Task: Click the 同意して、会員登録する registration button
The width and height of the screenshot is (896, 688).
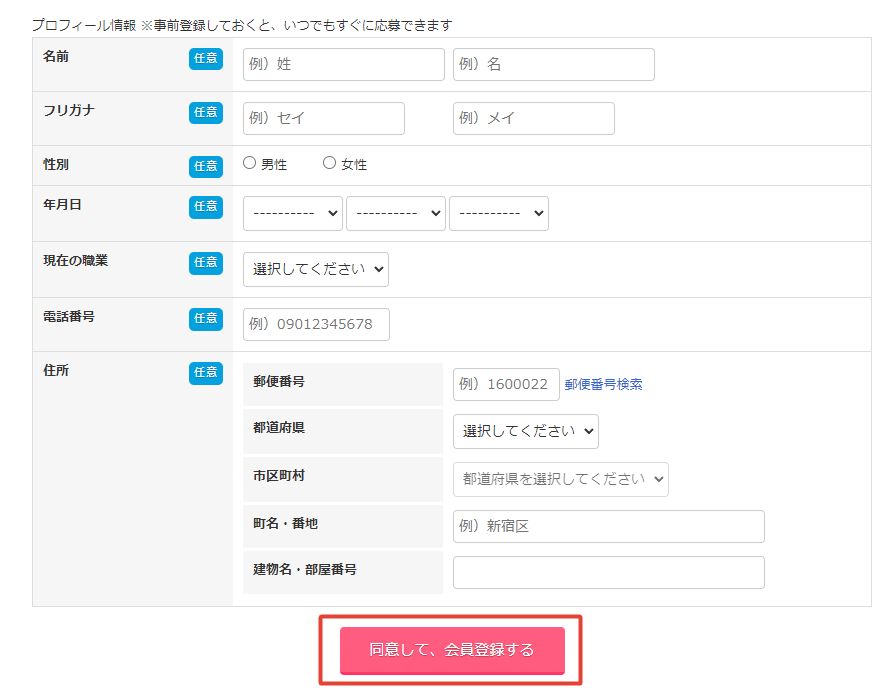Action: tap(451, 649)
